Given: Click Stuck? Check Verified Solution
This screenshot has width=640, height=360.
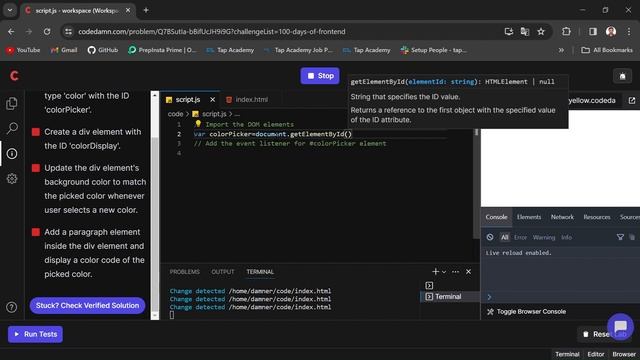Looking at the screenshot, I should click(x=87, y=305).
